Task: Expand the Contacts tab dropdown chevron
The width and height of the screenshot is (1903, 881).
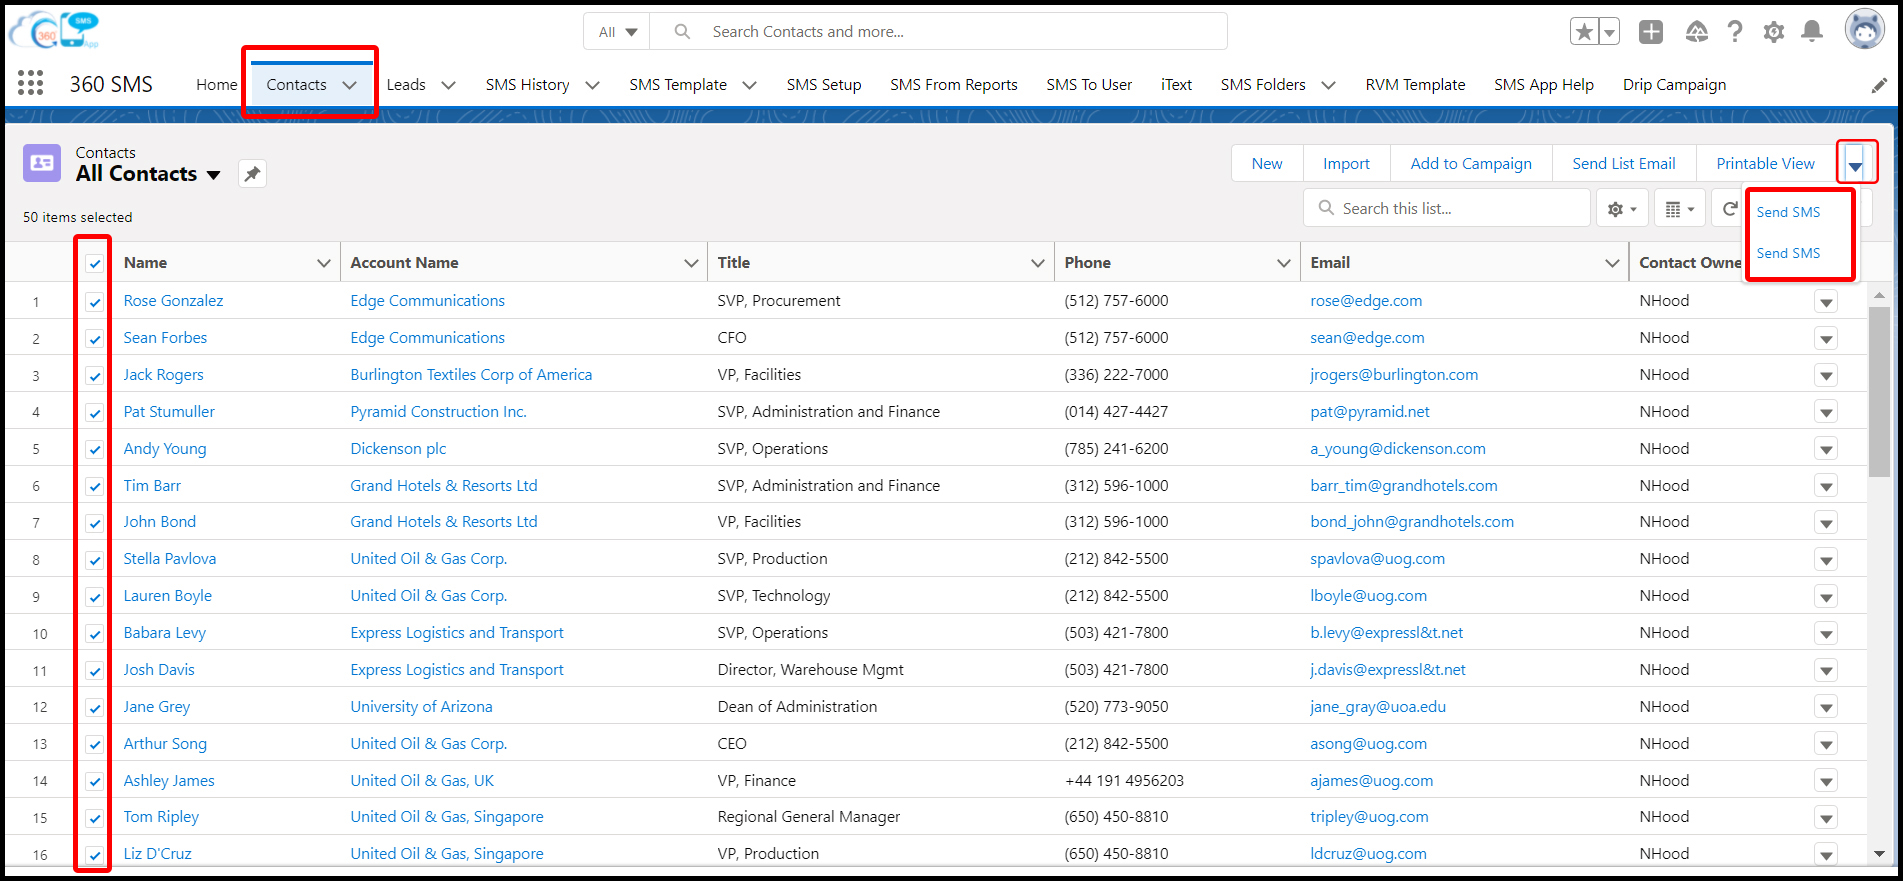Action: tap(349, 85)
